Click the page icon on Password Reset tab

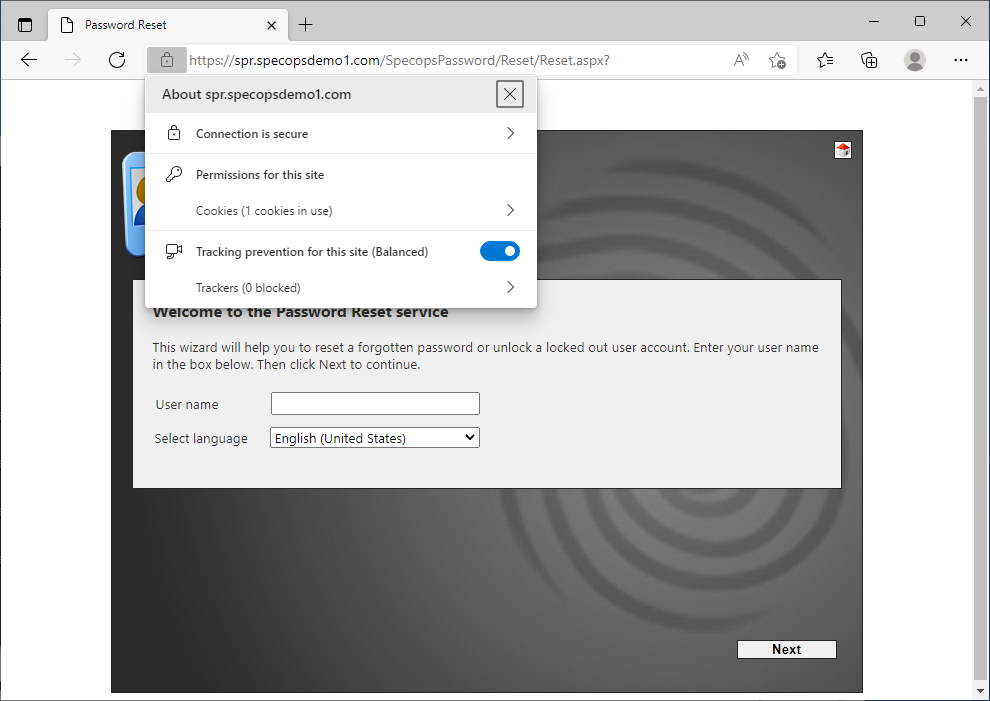(67, 25)
